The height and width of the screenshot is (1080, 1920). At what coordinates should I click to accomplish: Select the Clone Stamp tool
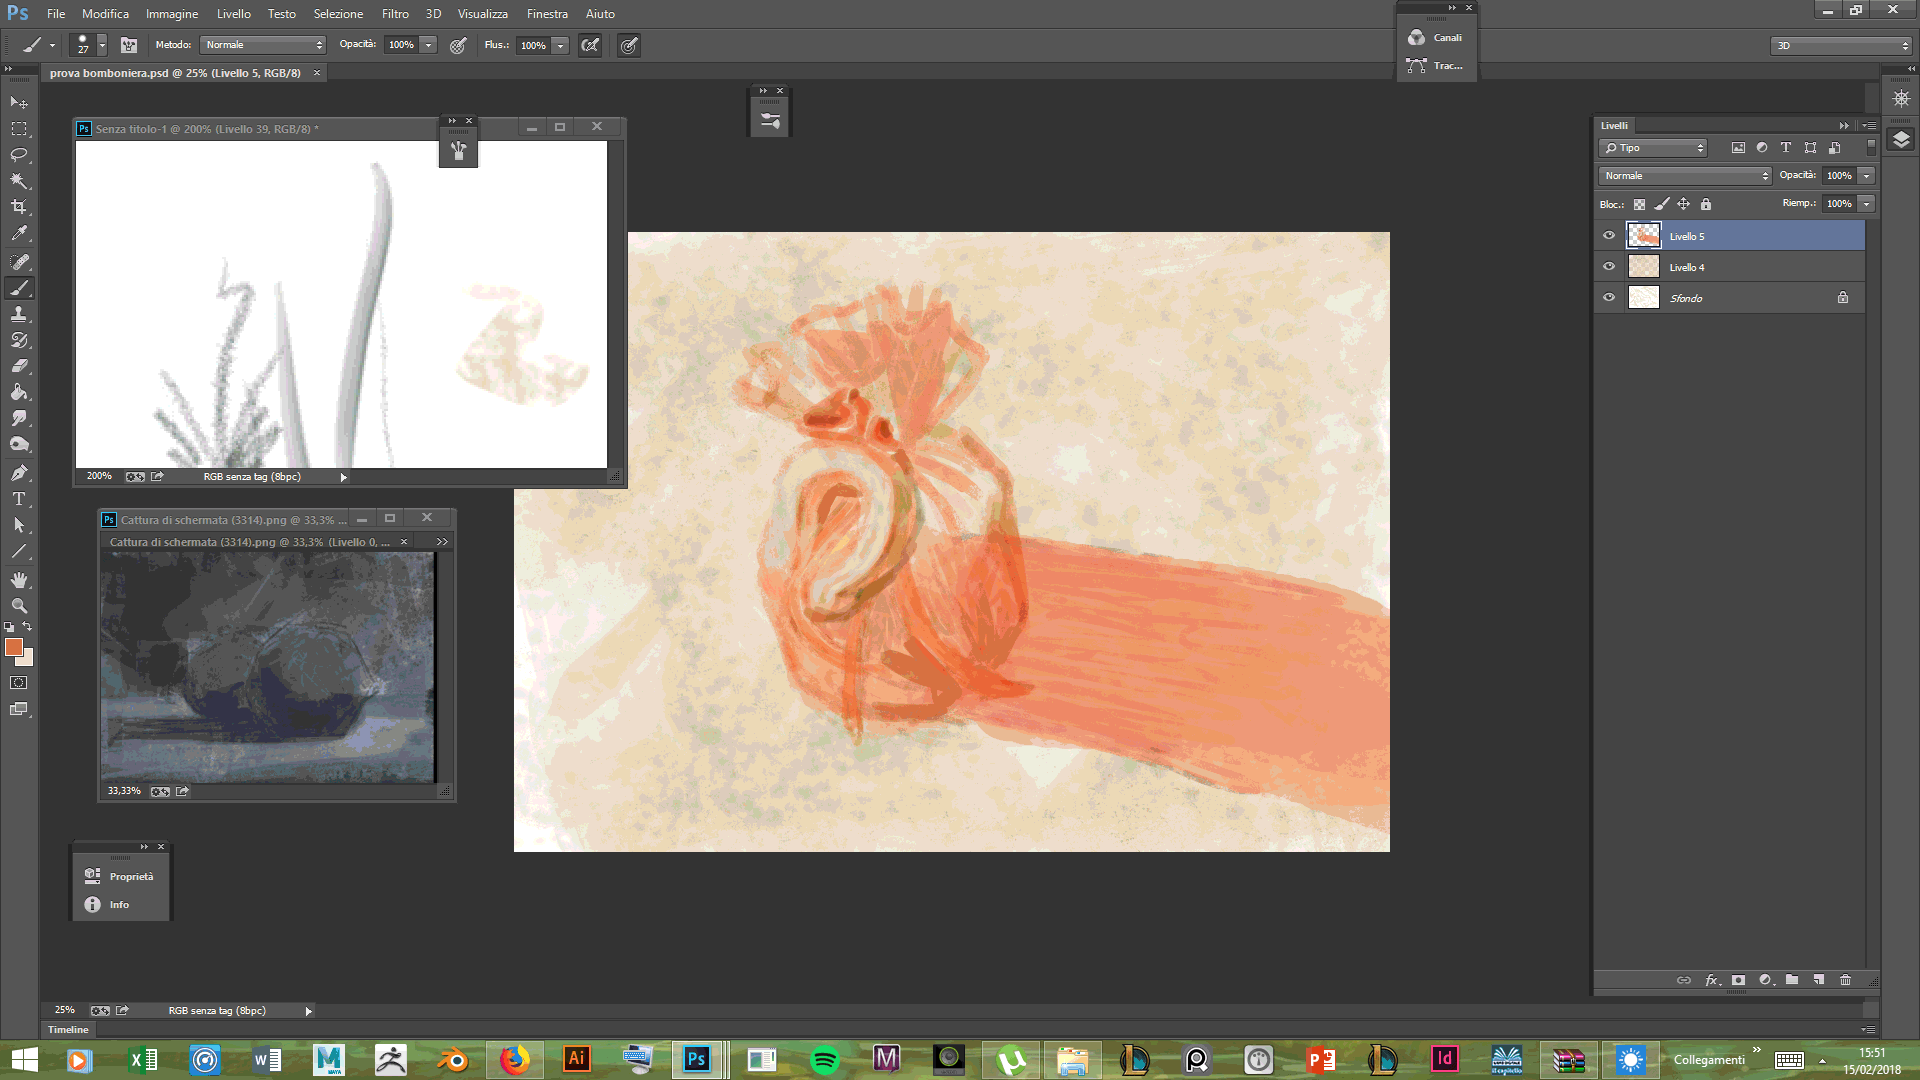point(19,314)
